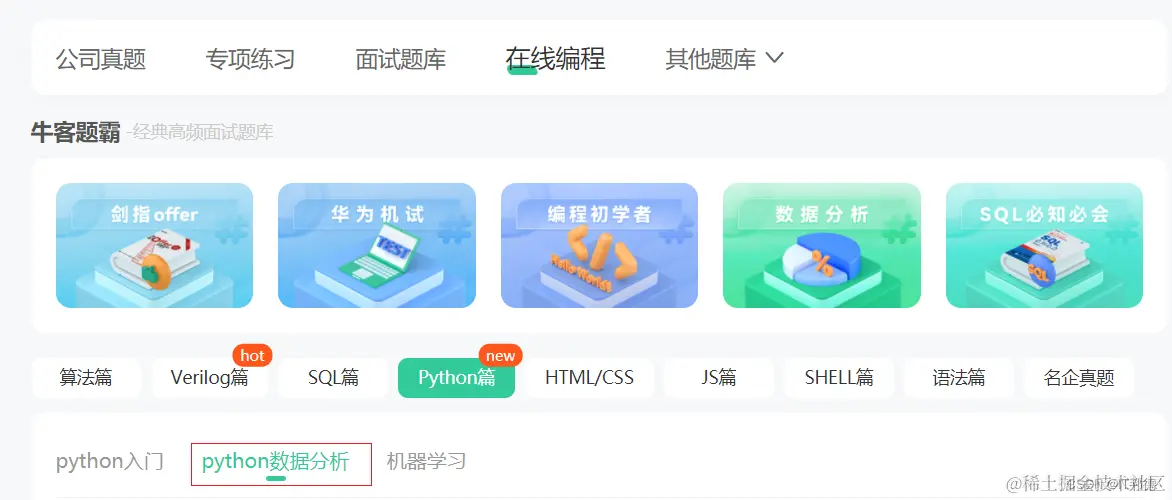Click the new badge on Python篇
This screenshot has width=1172, height=500.
500,356
